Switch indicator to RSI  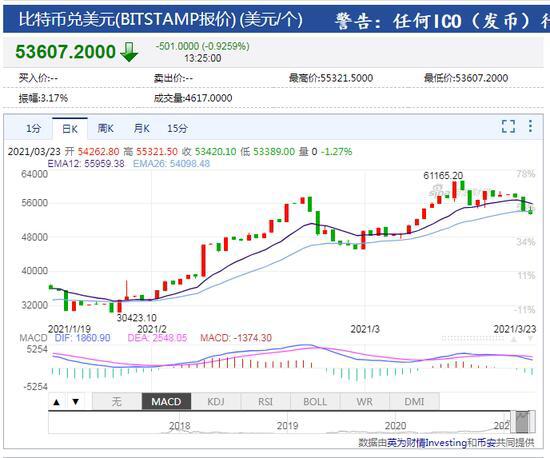click(x=266, y=401)
